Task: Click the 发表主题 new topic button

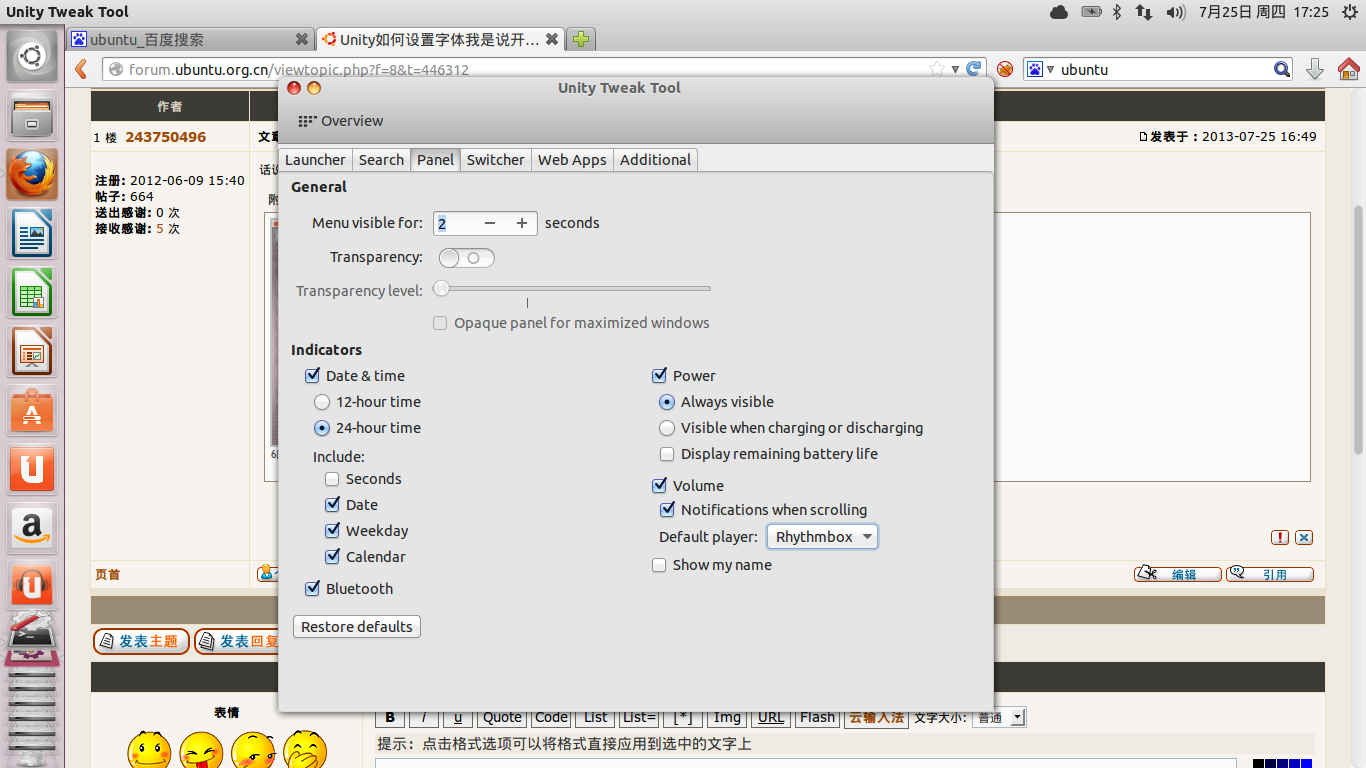Action: pyautogui.click(x=141, y=641)
